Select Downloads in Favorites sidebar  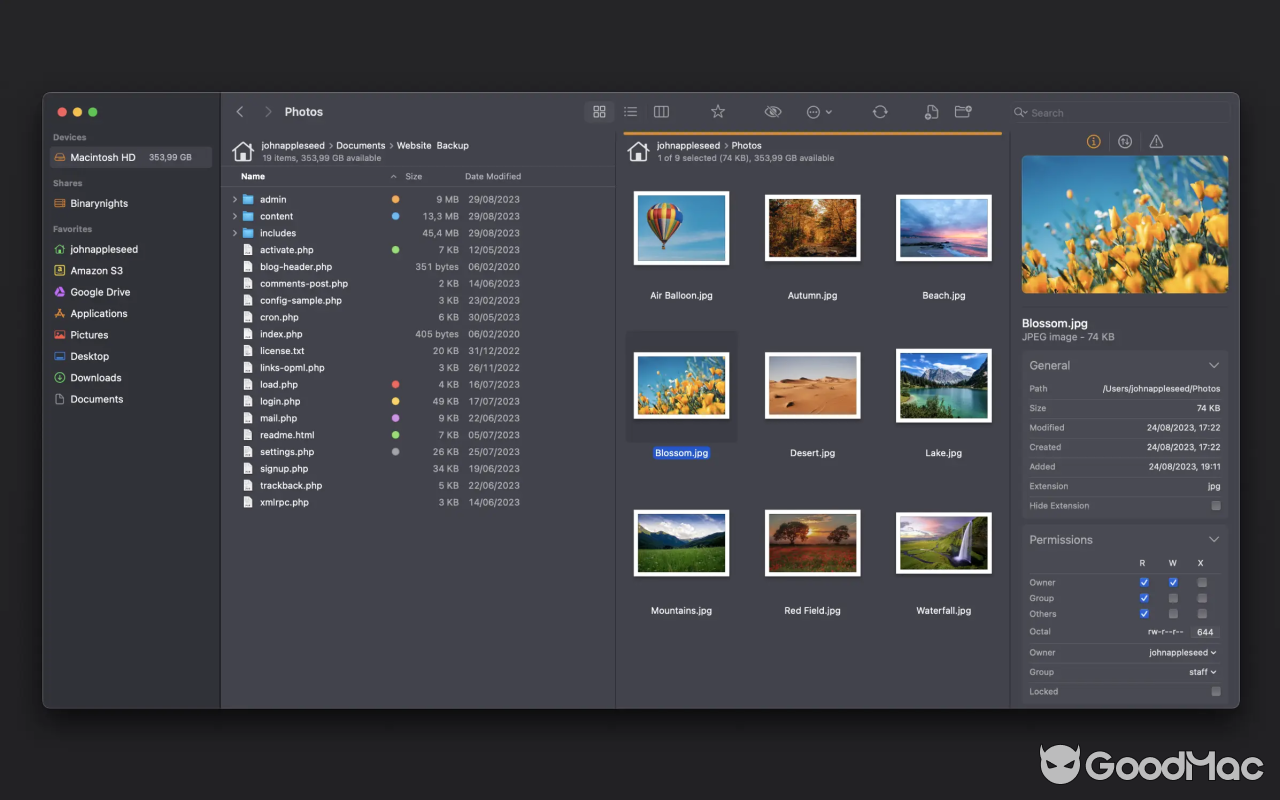96,378
